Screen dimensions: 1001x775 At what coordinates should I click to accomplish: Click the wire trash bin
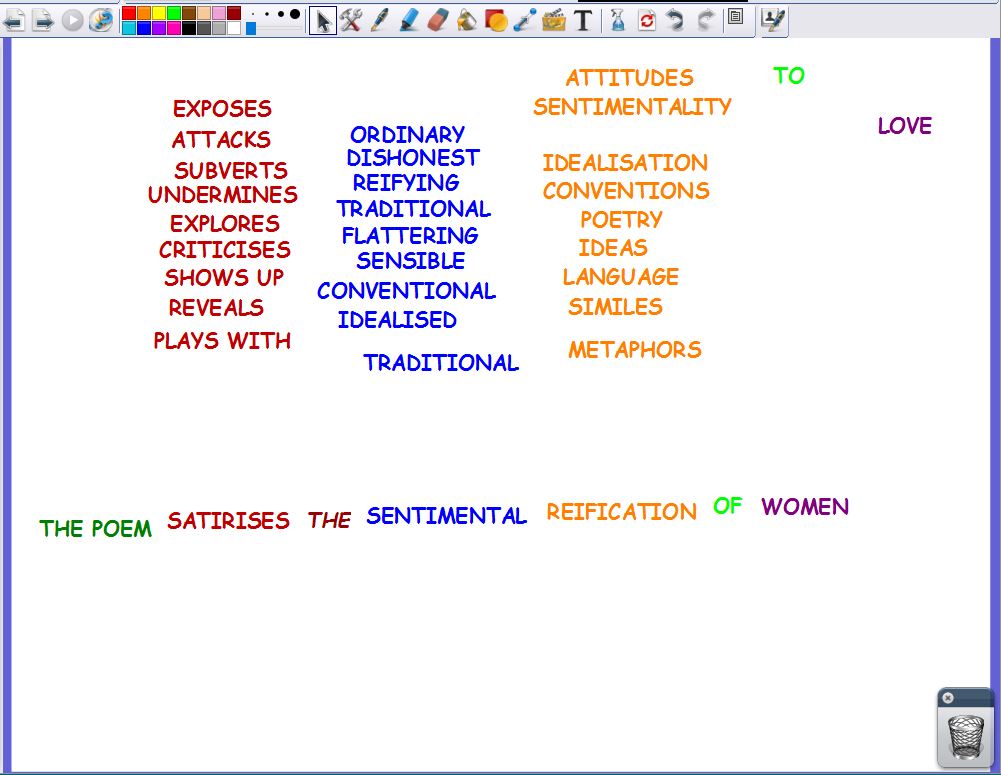[965, 736]
